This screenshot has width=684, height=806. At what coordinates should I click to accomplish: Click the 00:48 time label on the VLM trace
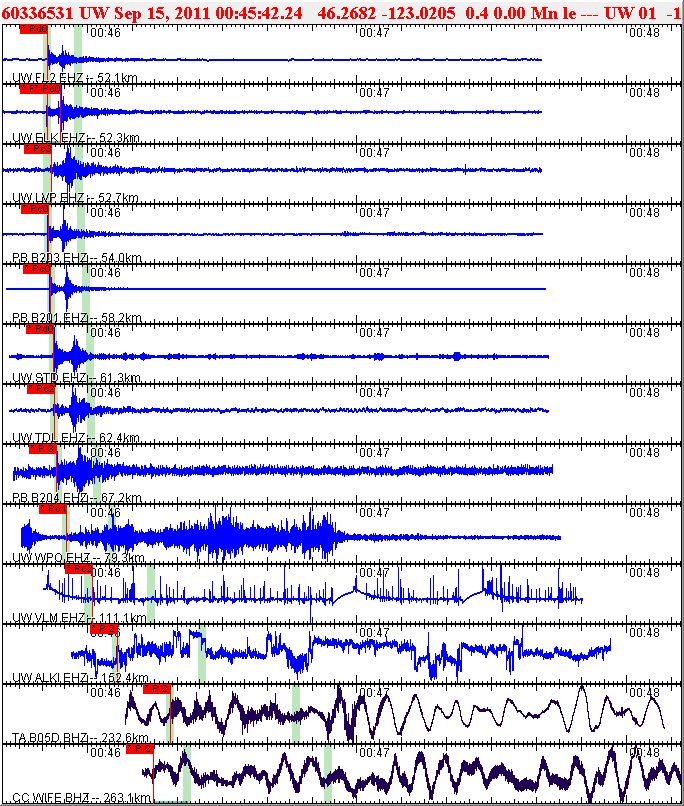[644, 573]
